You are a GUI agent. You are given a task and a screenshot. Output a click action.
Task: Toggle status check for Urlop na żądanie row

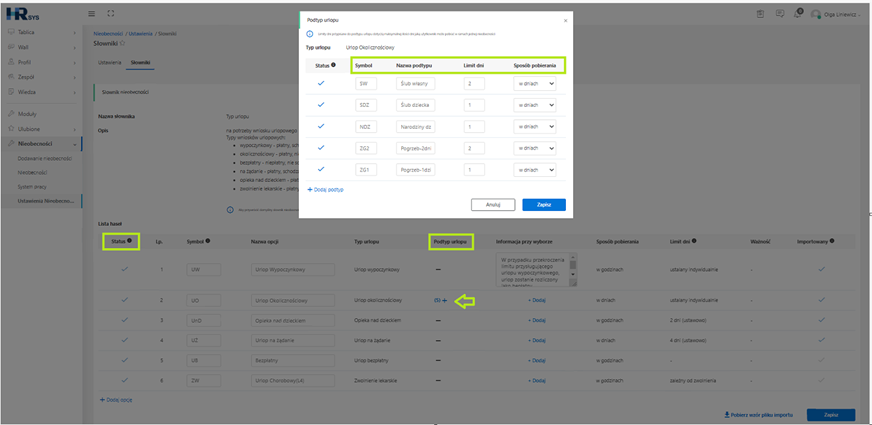click(x=125, y=339)
